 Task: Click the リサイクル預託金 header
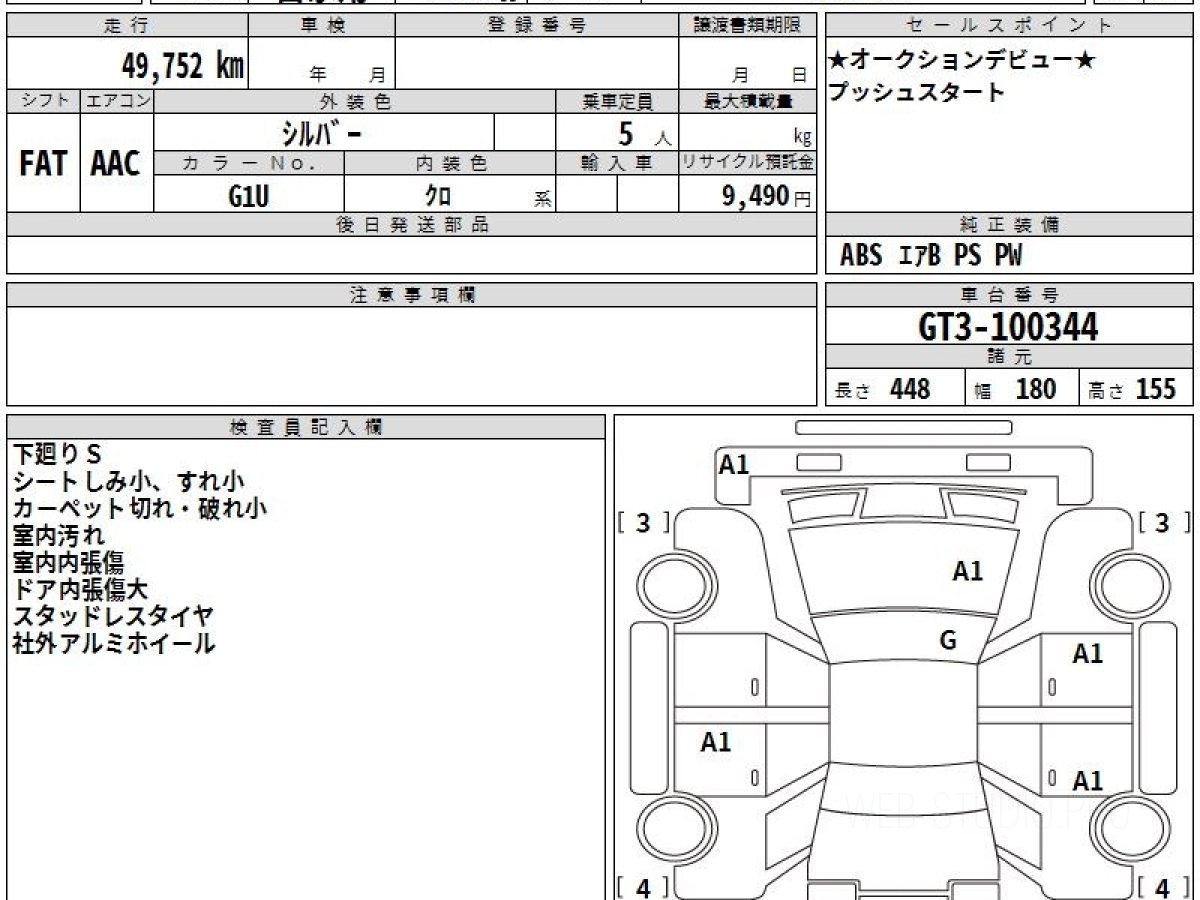747,163
